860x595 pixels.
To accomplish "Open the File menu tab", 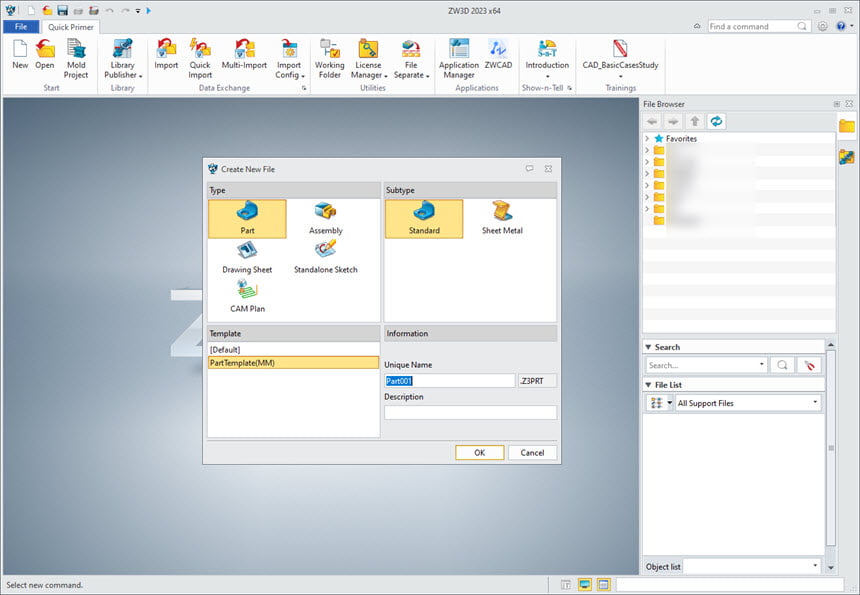I will (x=21, y=26).
